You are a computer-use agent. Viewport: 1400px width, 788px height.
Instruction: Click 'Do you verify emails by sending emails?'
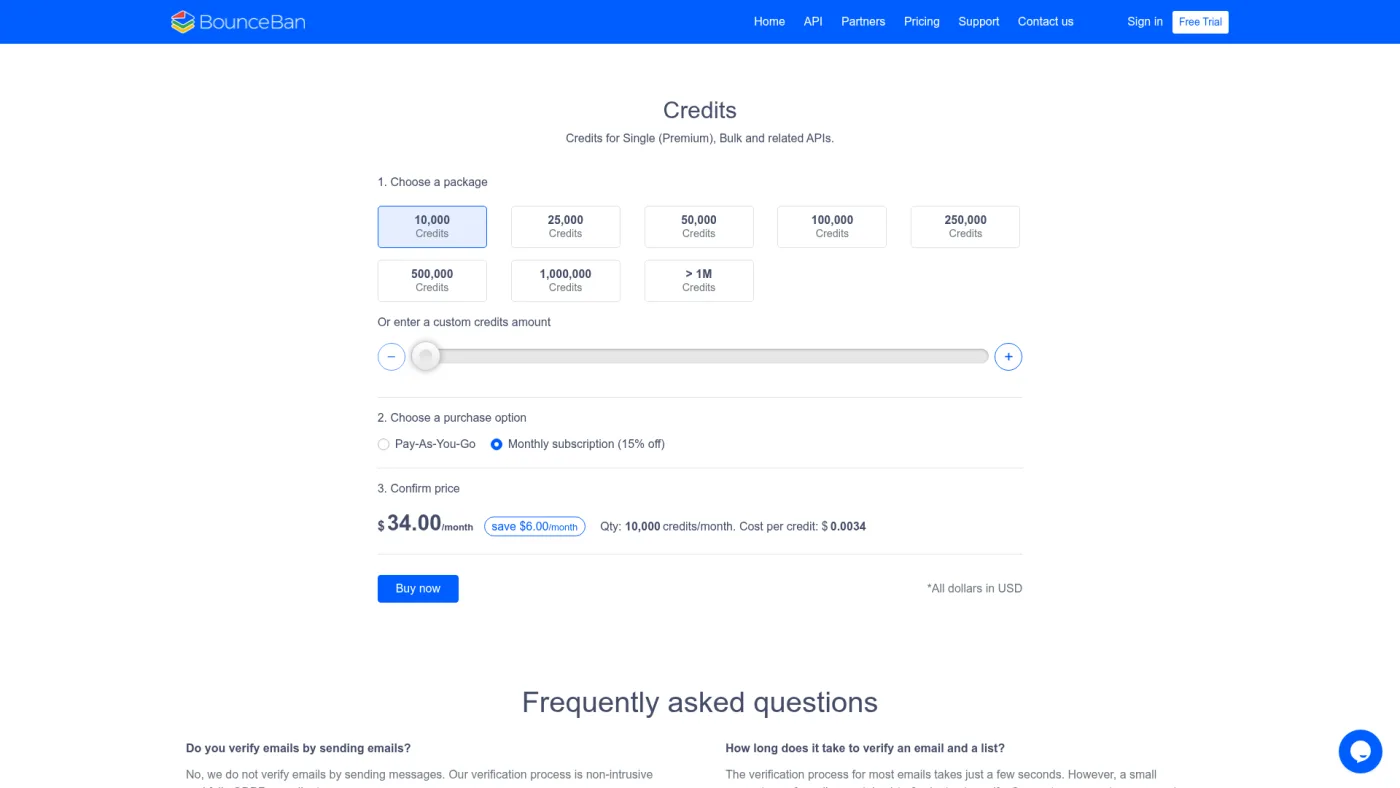pos(298,748)
